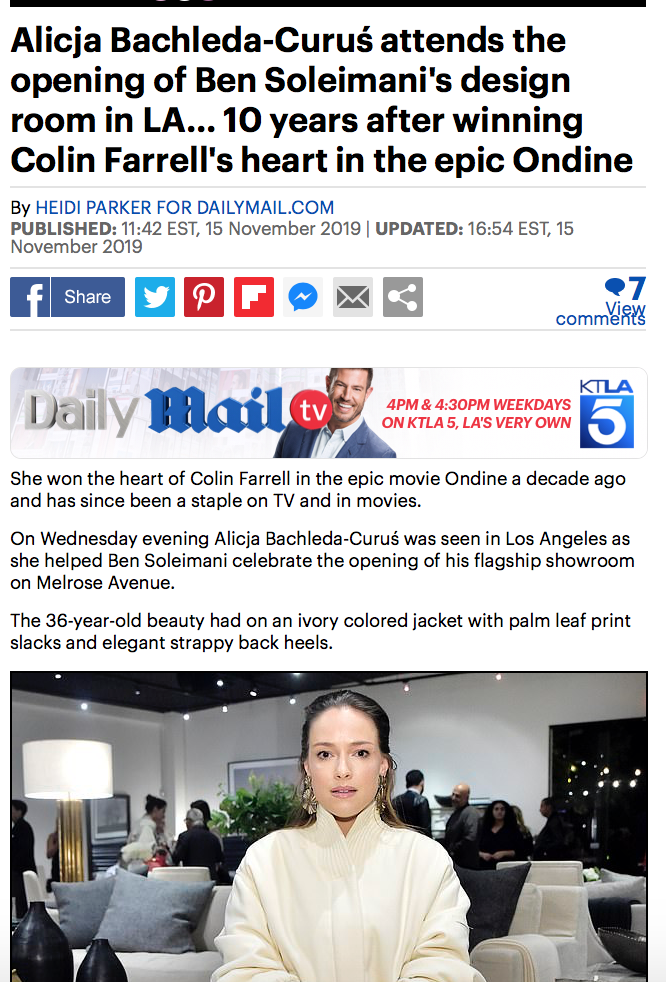Image resolution: width=666 pixels, height=982 pixels.
Task: Open the generic share options icon
Action: (403, 297)
